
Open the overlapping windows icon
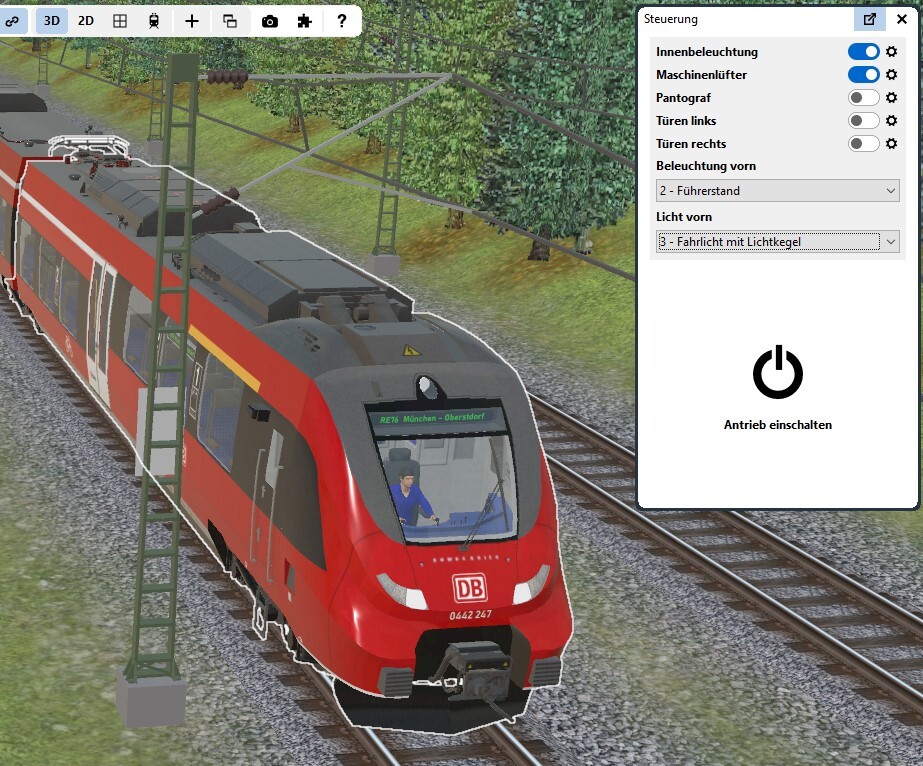click(x=230, y=21)
